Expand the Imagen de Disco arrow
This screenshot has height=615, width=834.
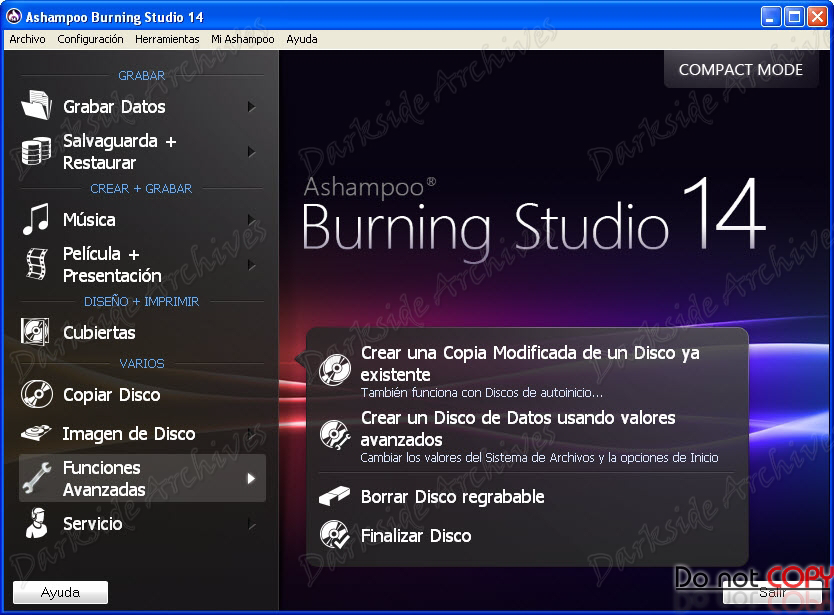[x=252, y=434]
